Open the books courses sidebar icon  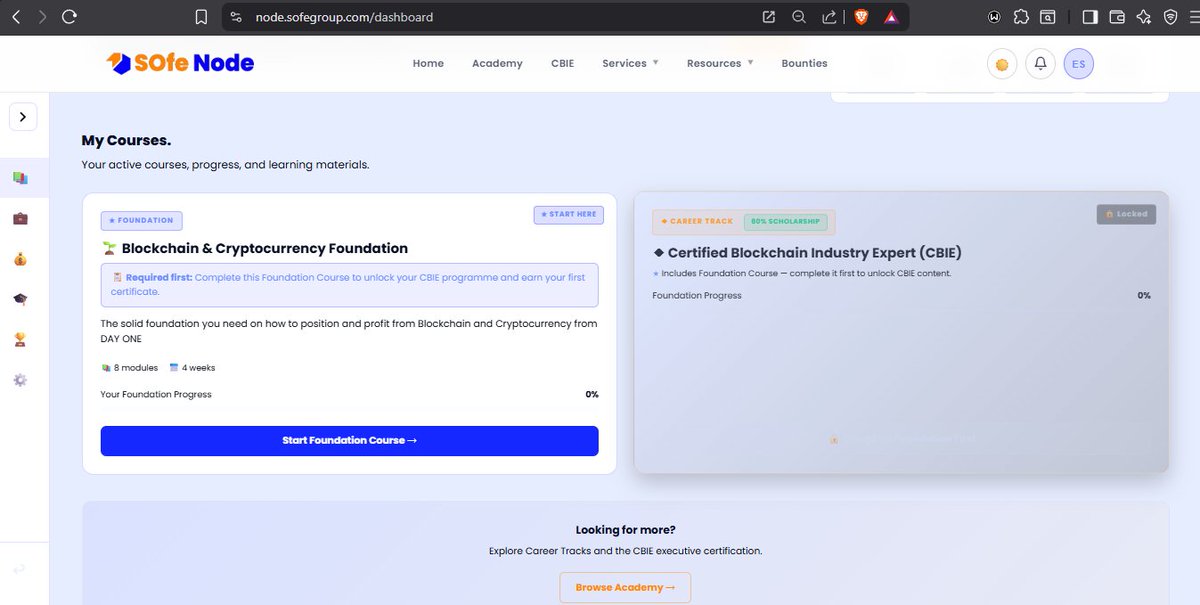pyautogui.click(x=20, y=178)
